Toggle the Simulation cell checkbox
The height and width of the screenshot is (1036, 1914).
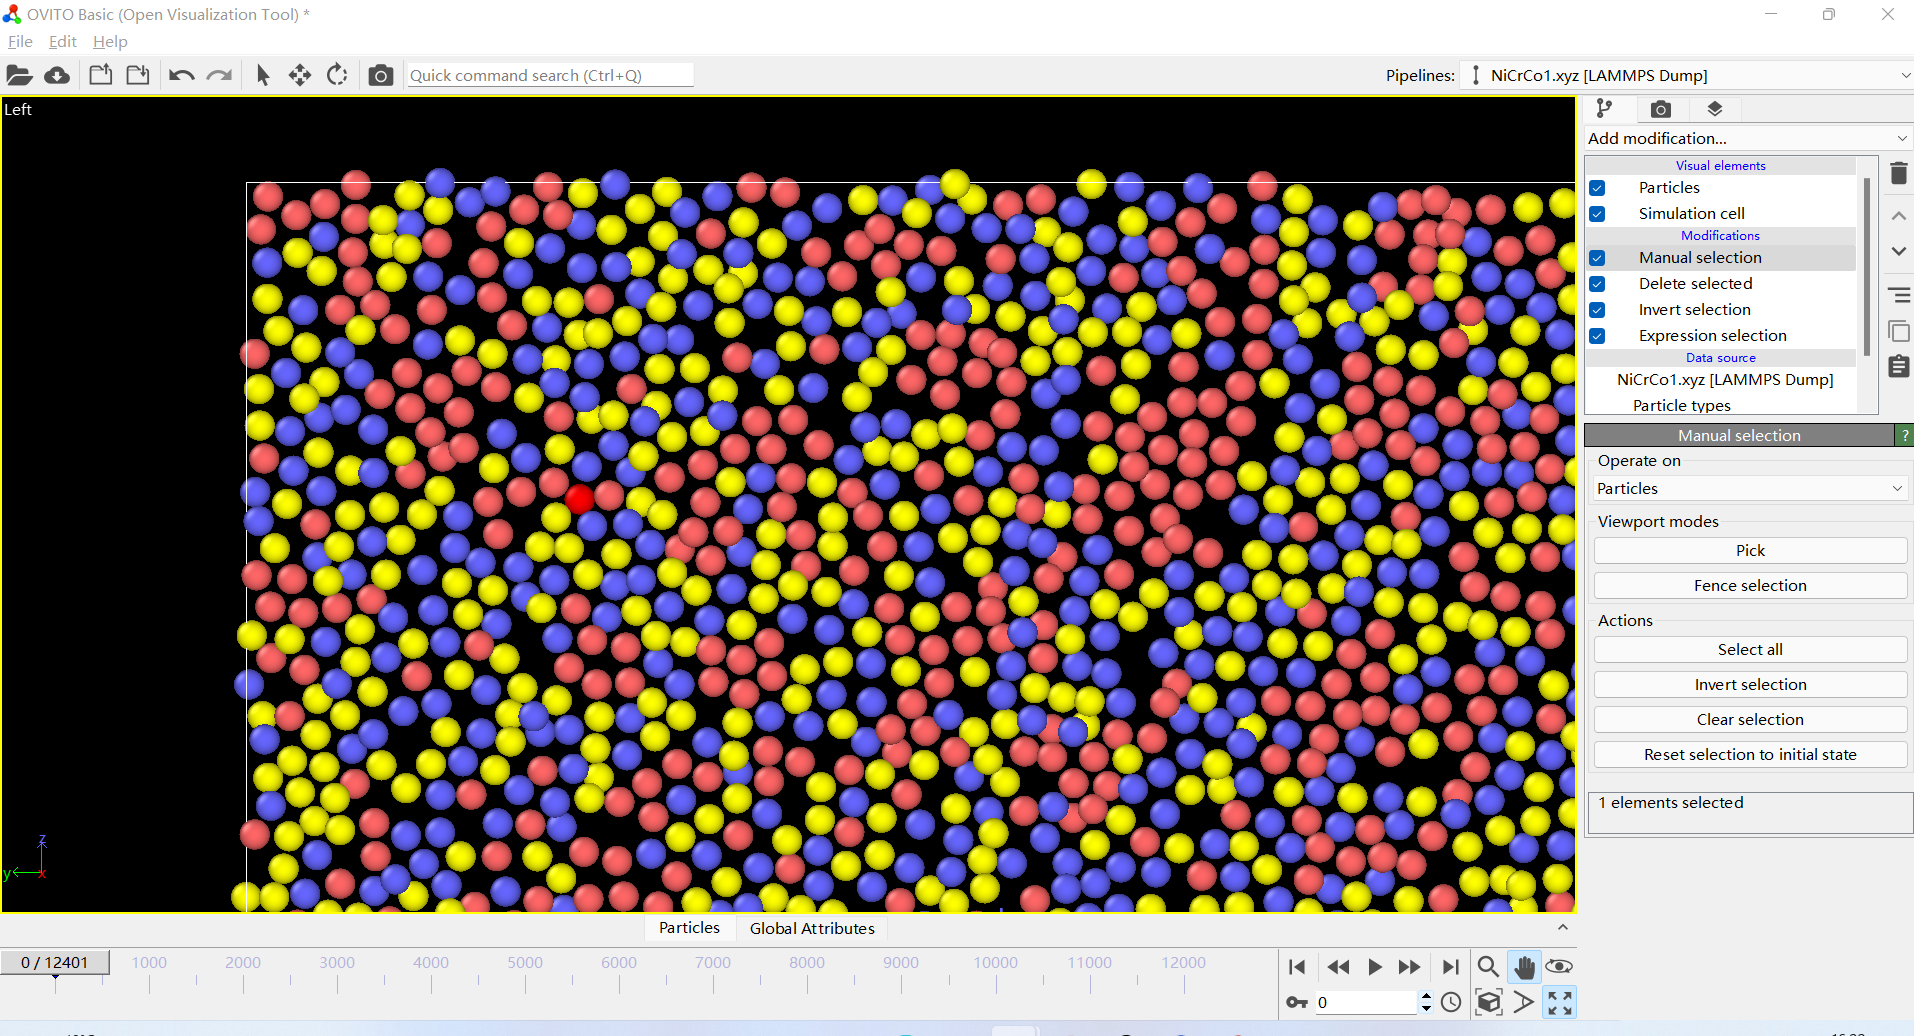coord(1598,214)
